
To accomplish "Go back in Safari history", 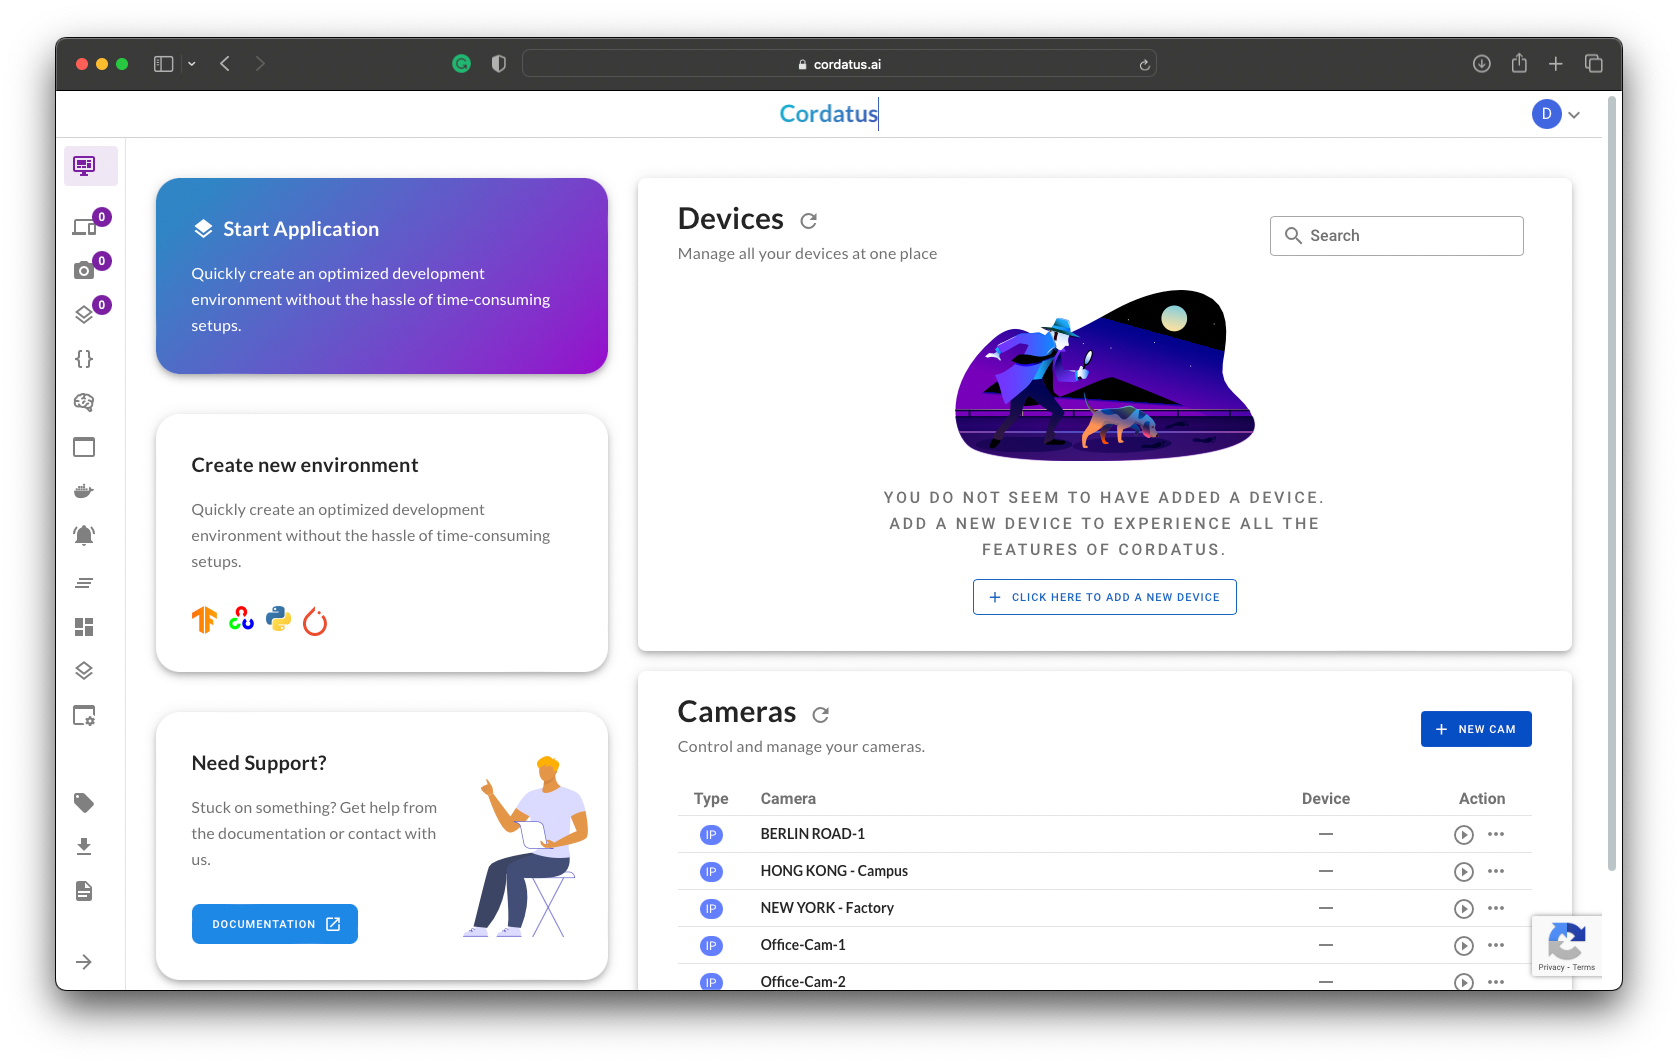I will click(225, 64).
